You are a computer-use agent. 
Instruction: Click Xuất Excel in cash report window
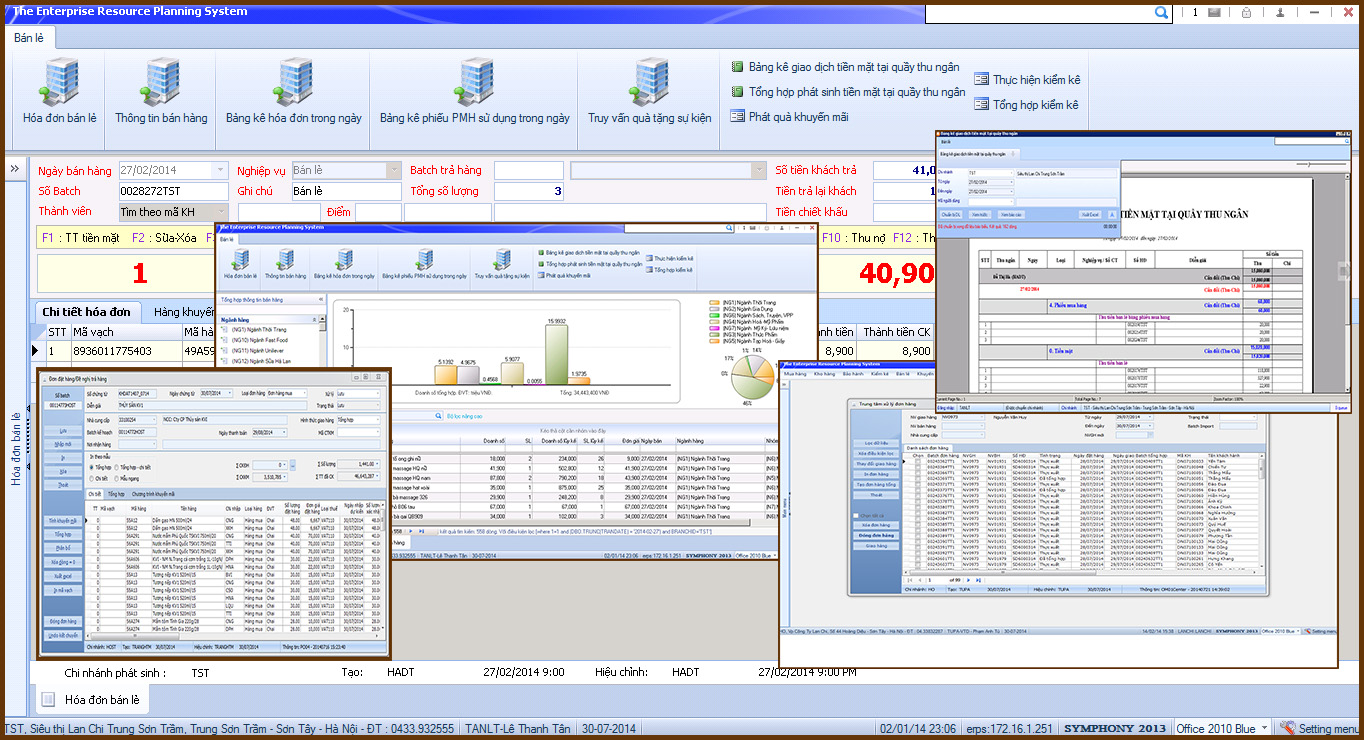(x=1090, y=214)
